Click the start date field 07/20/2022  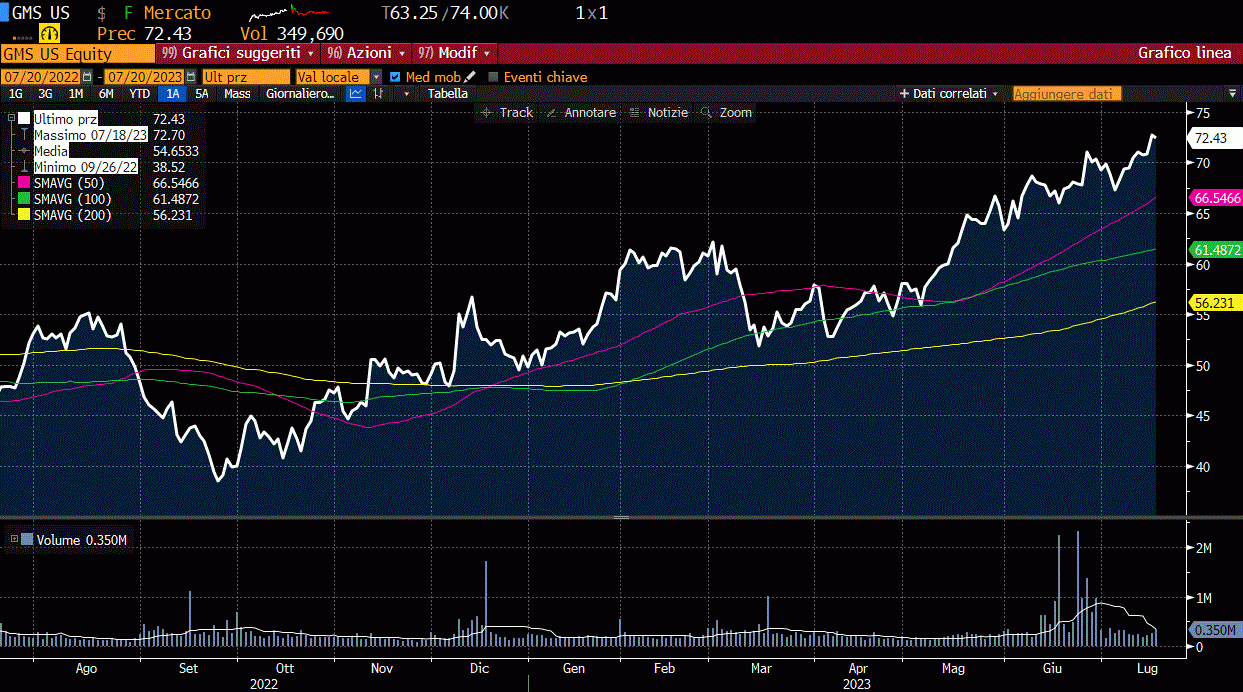(41, 77)
